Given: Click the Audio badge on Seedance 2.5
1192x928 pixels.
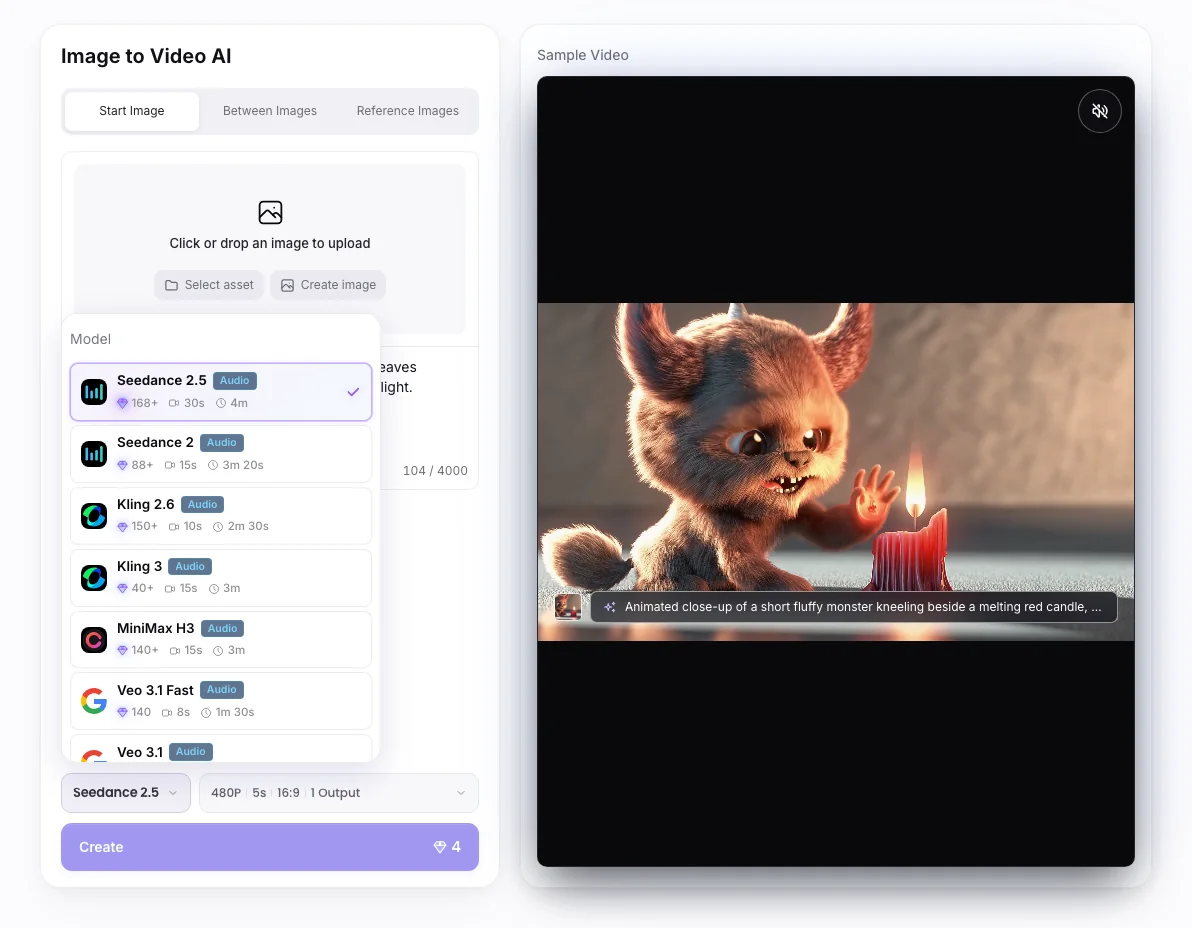Looking at the screenshot, I should (x=234, y=381).
